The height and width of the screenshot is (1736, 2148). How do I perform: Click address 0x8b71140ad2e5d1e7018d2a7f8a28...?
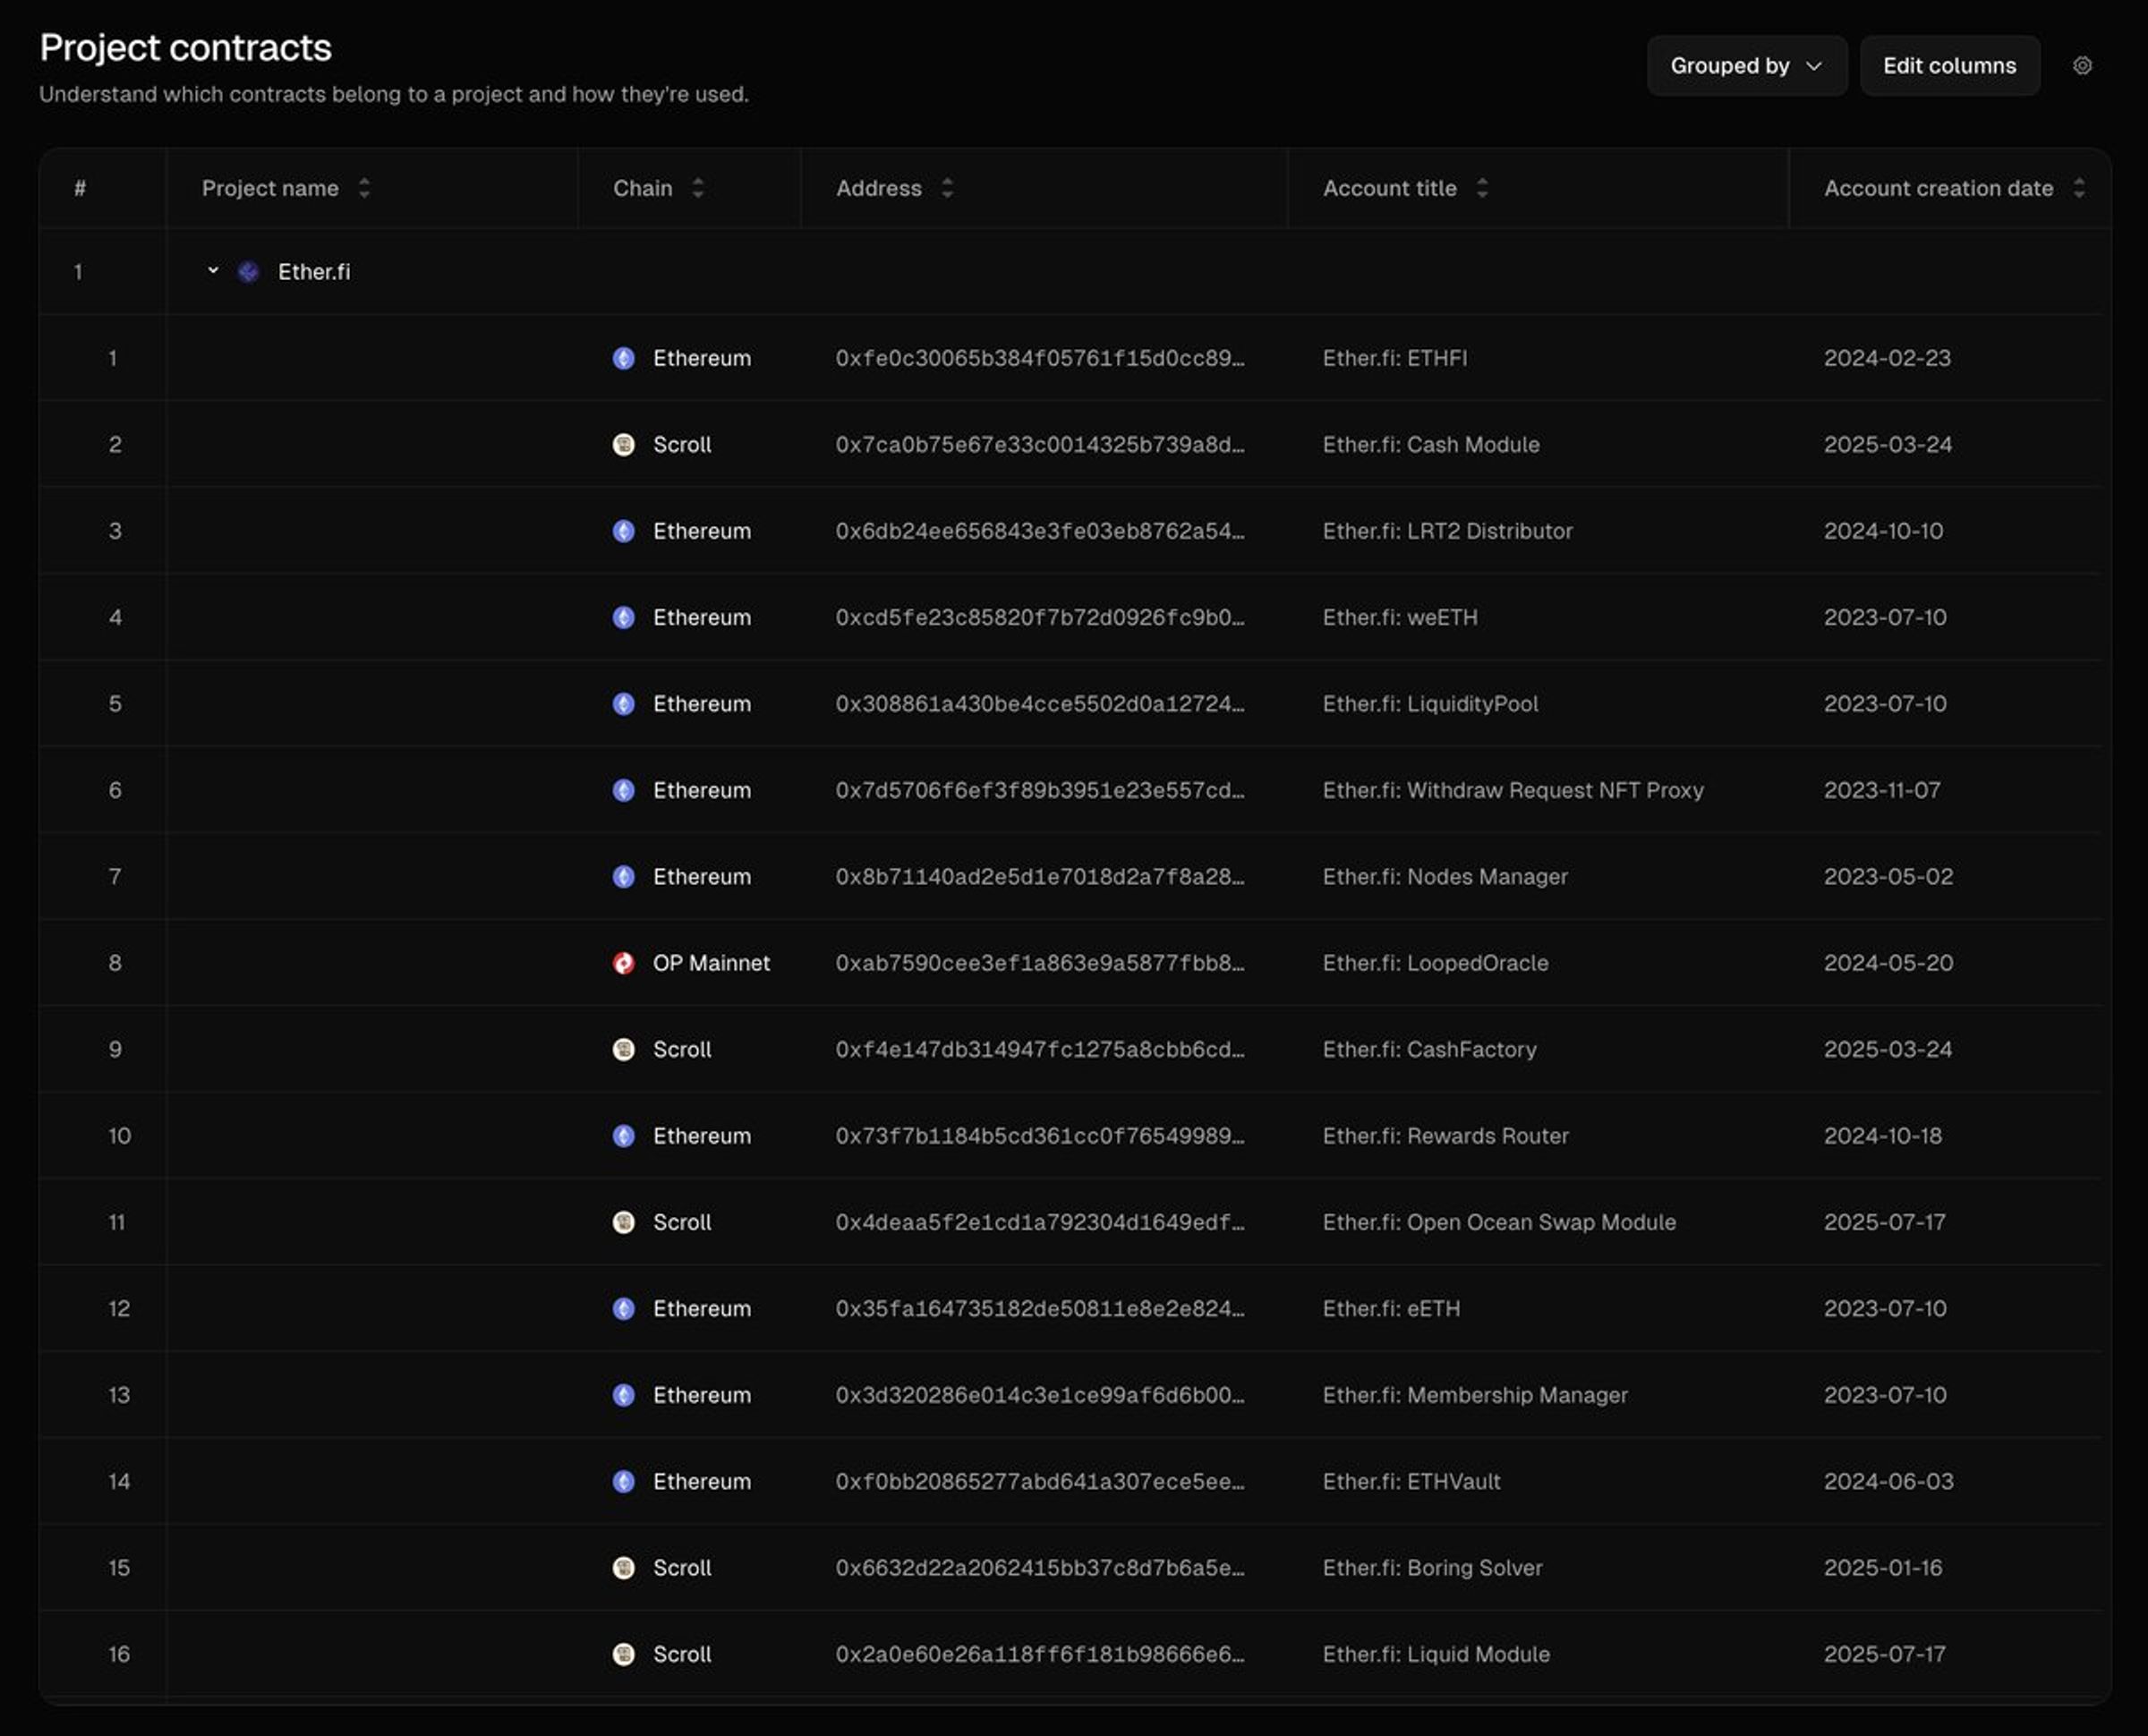(1040, 877)
